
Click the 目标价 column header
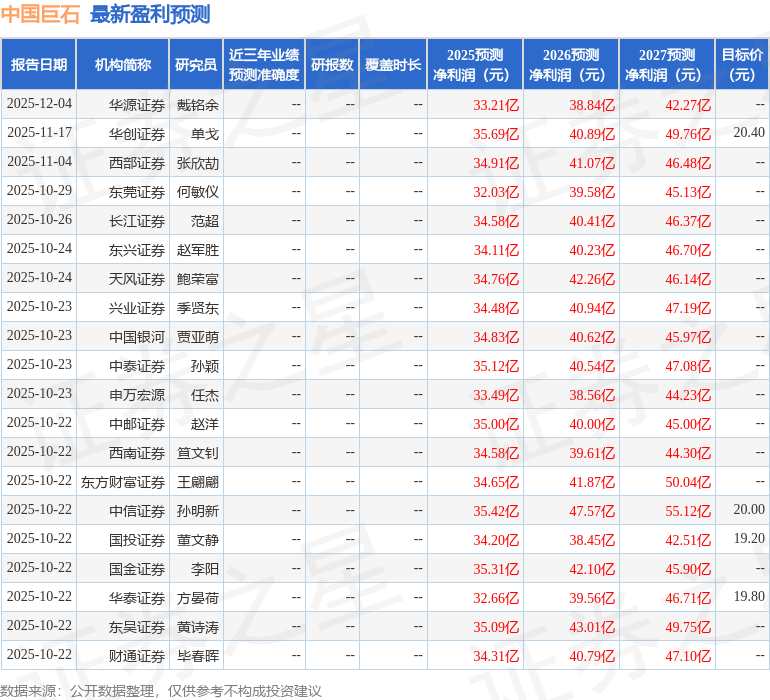tap(742, 65)
